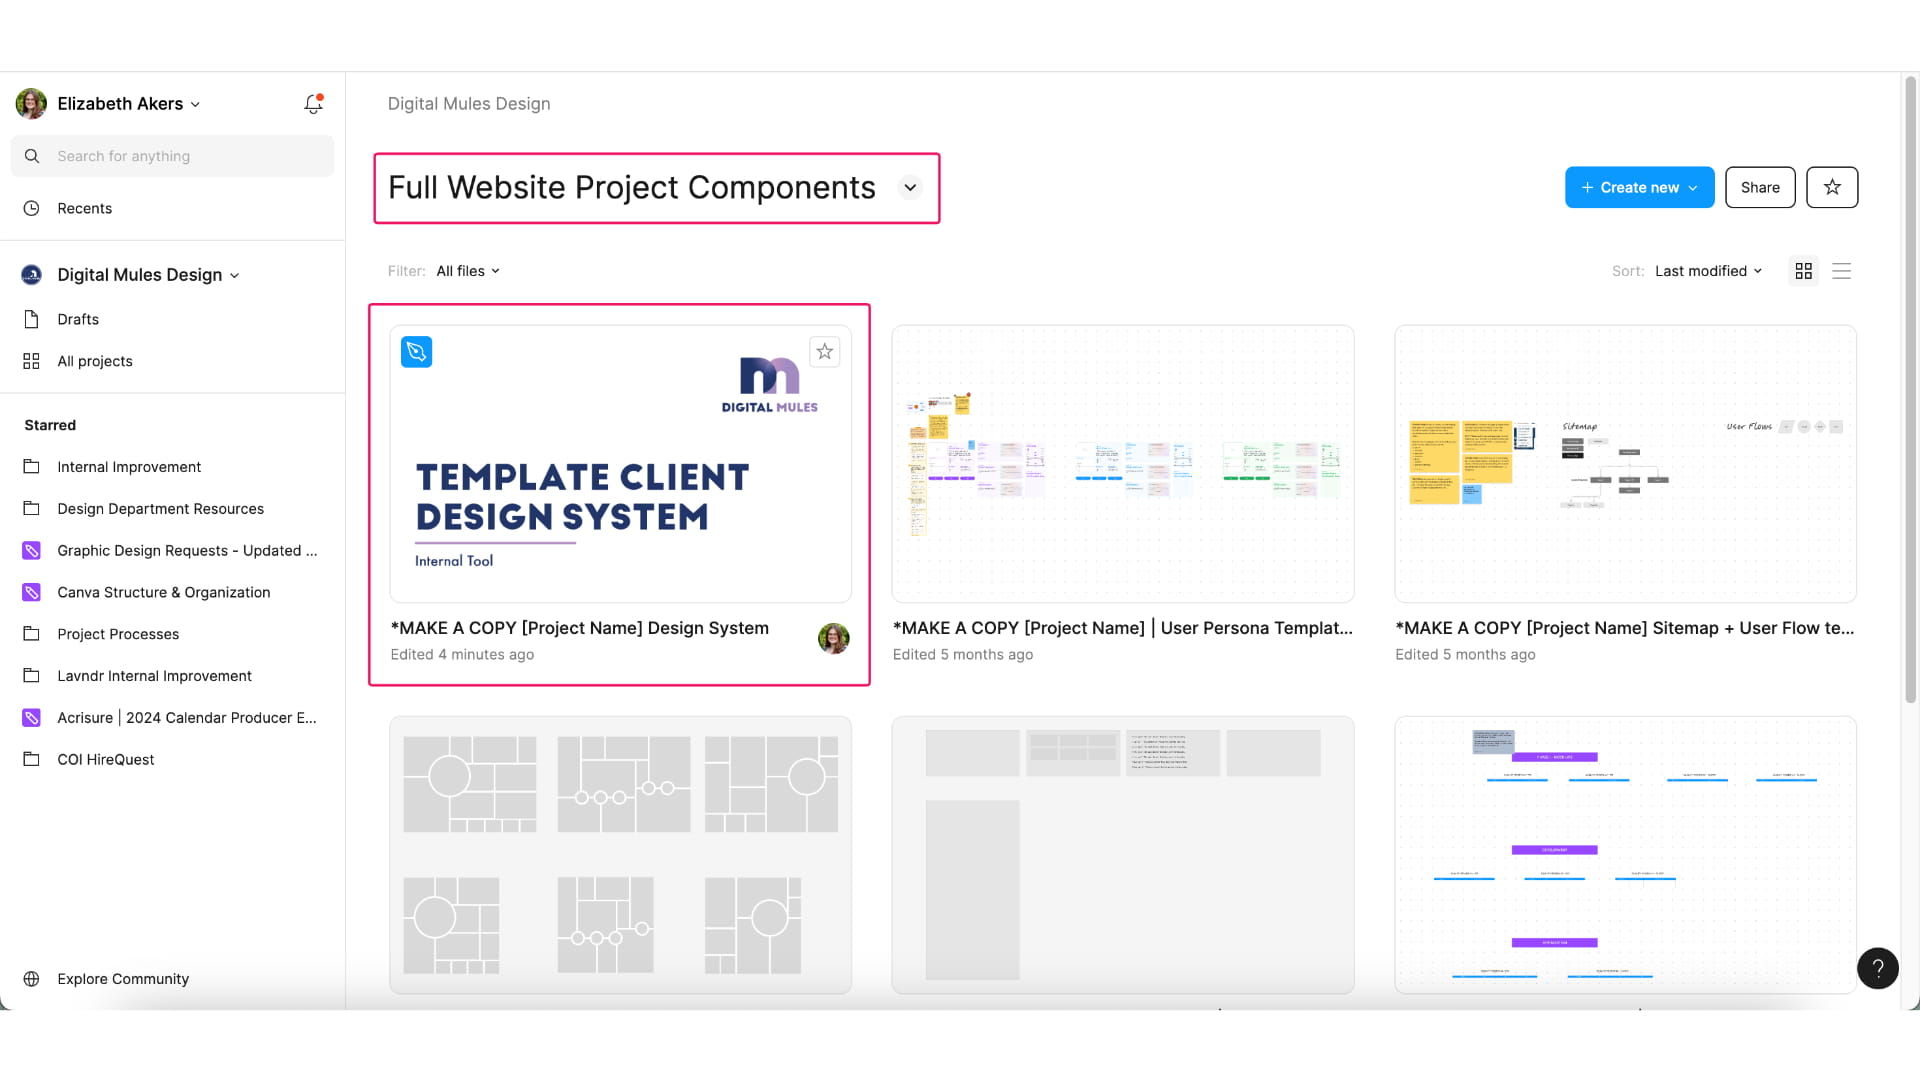
Task: Open the Full Website Project Components dropdown
Action: tap(910, 187)
